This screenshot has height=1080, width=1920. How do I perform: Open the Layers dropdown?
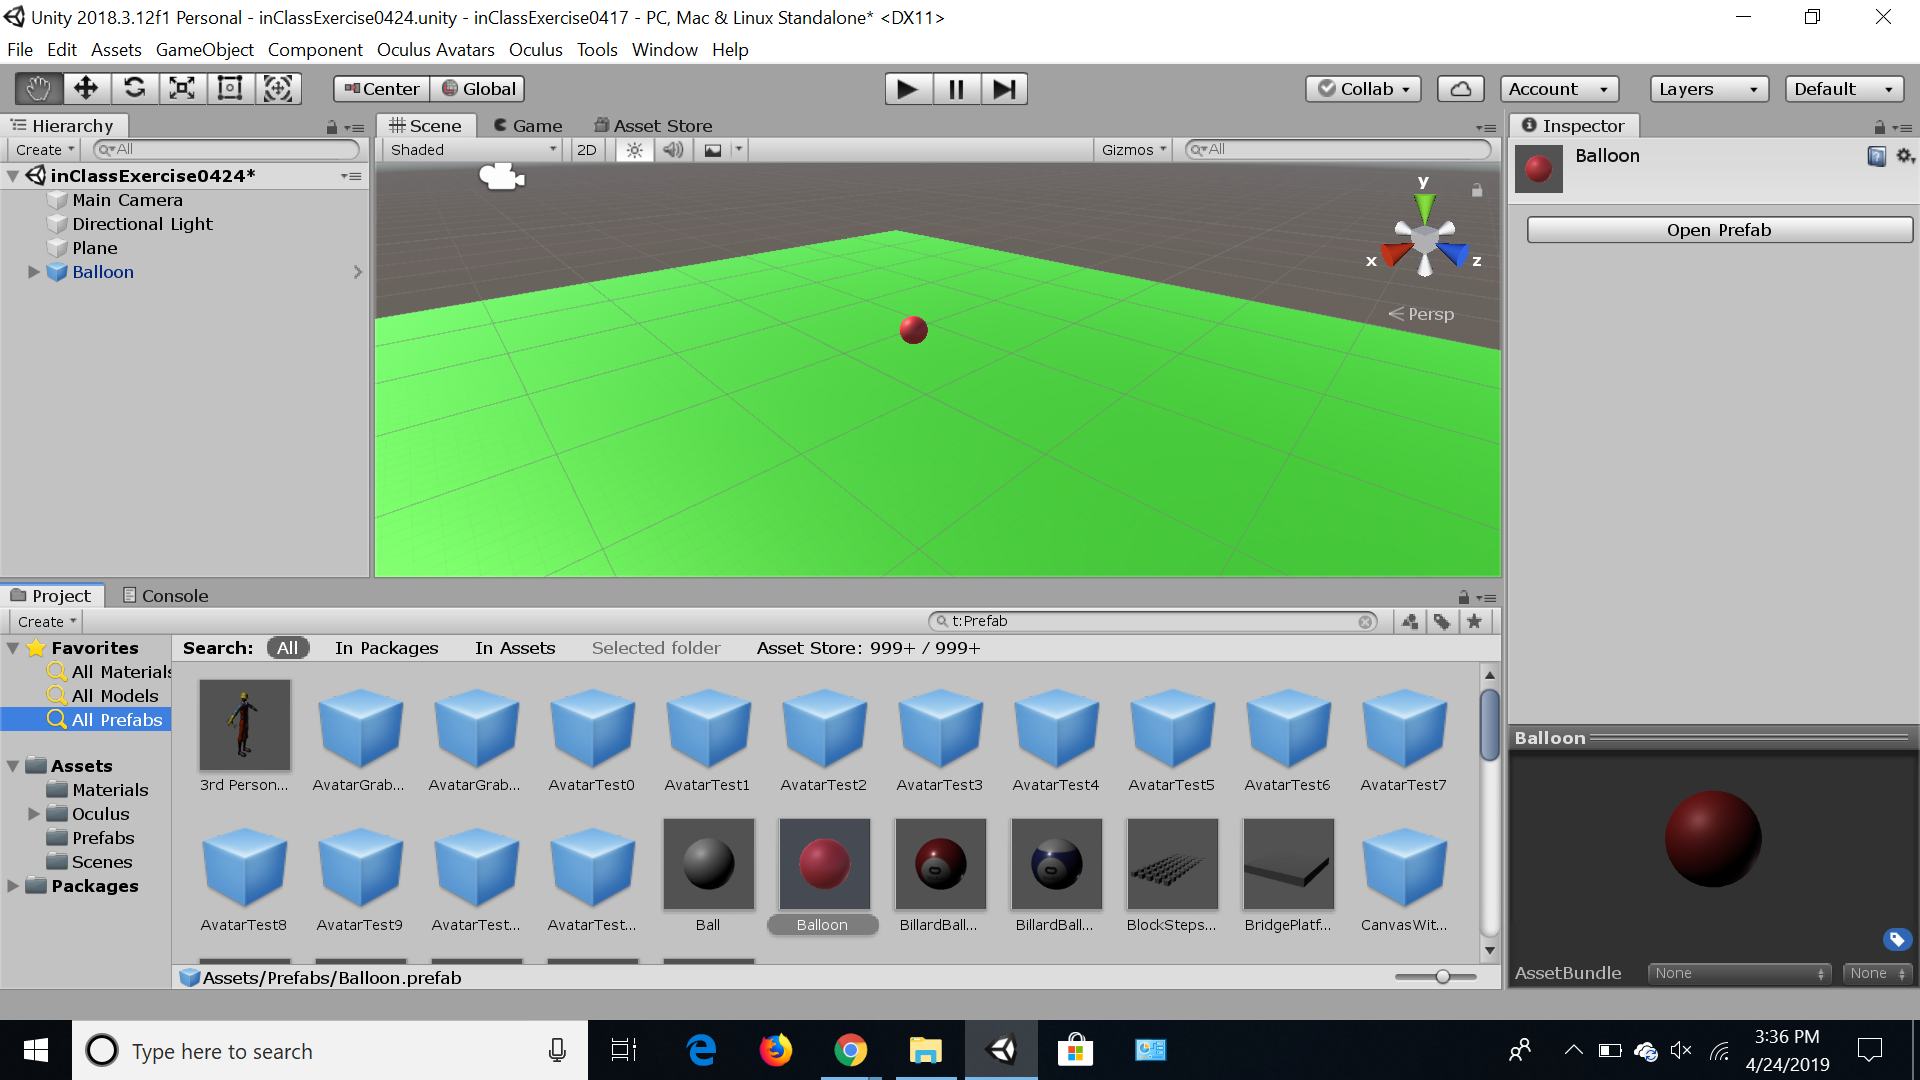click(x=1708, y=89)
